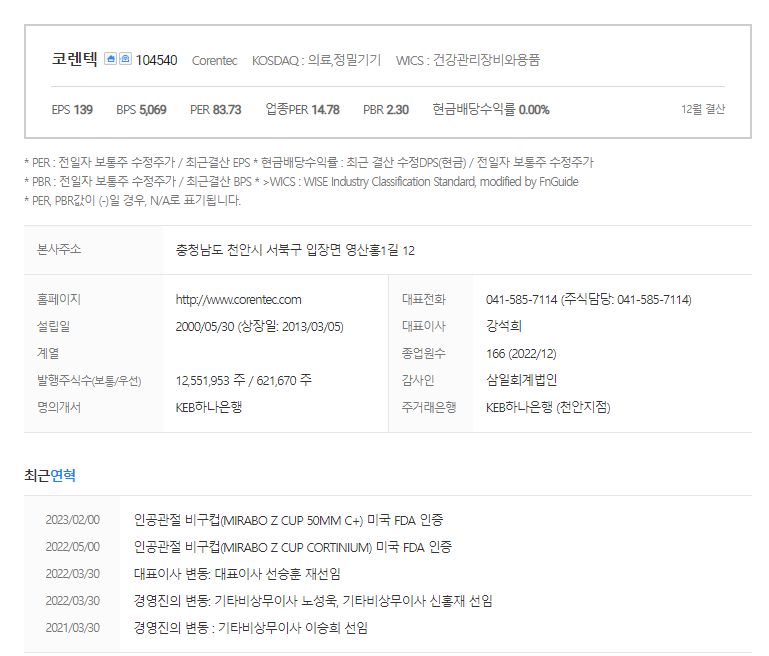Click the English name Corentec

click(x=214, y=61)
